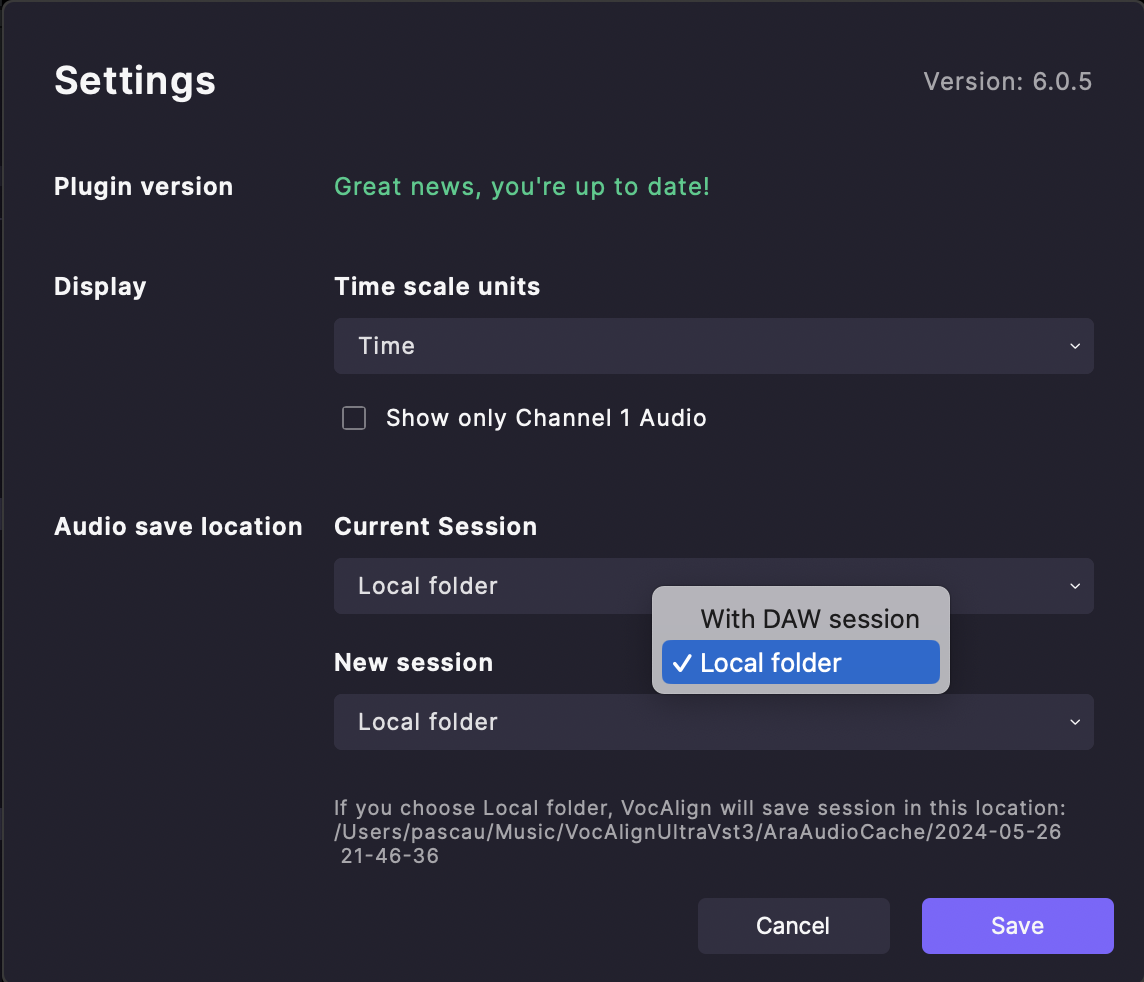
Task: Open the New session location dropdown
Action: pos(712,722)
